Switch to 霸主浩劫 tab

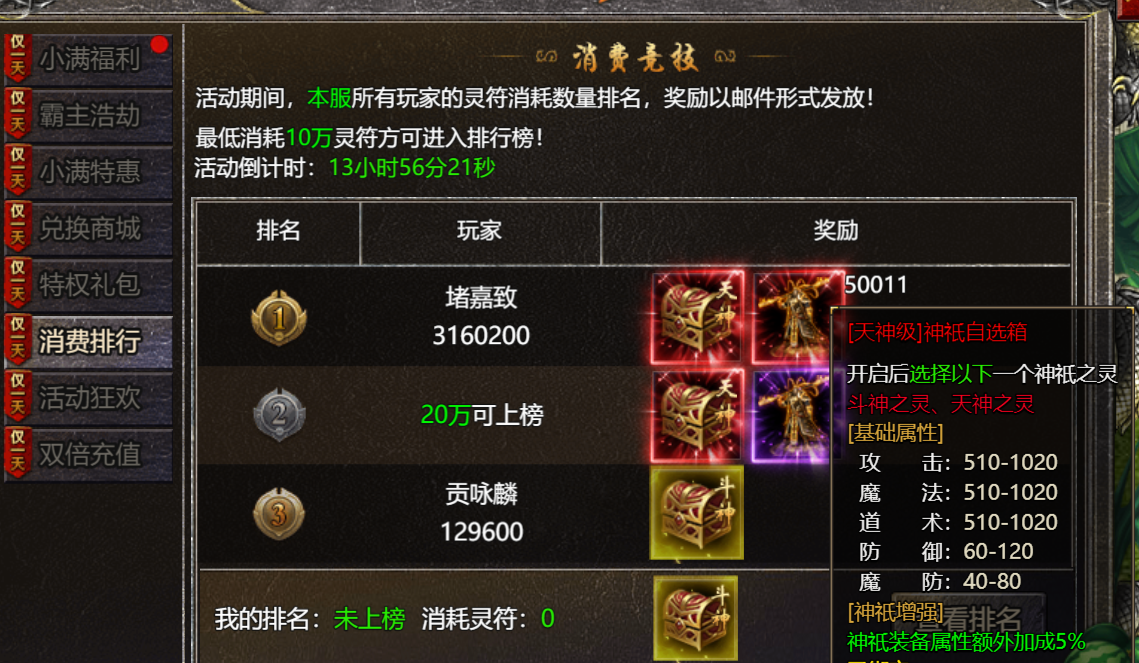click(89, 115)
